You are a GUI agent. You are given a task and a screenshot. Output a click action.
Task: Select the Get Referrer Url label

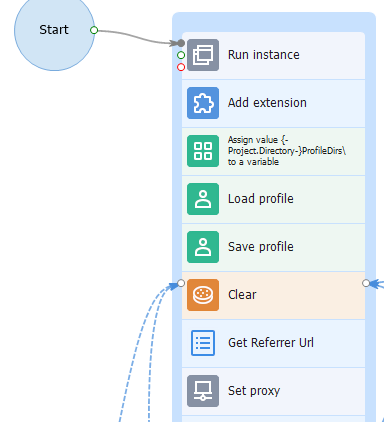[271, 343]
